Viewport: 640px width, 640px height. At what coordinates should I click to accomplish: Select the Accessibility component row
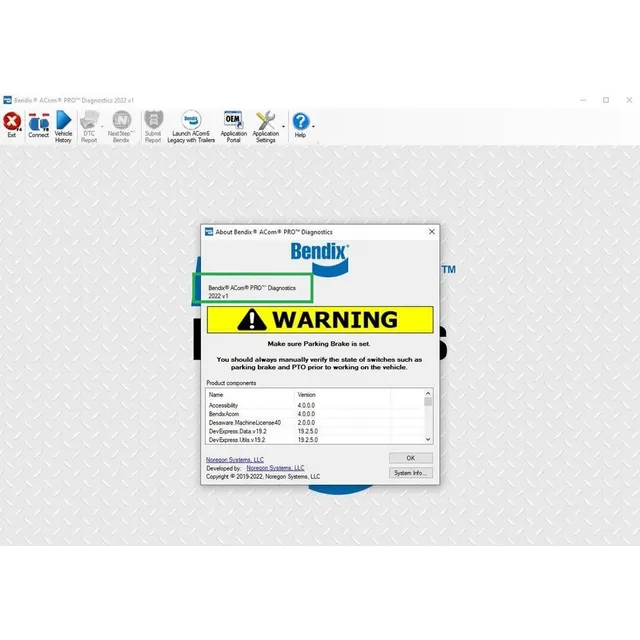(x=315, y=405)
